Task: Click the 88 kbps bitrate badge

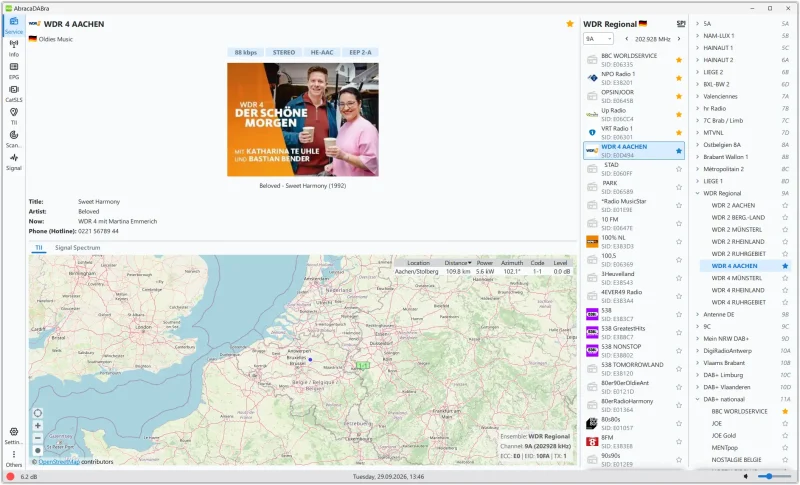Action: click(x=245, y=52)
